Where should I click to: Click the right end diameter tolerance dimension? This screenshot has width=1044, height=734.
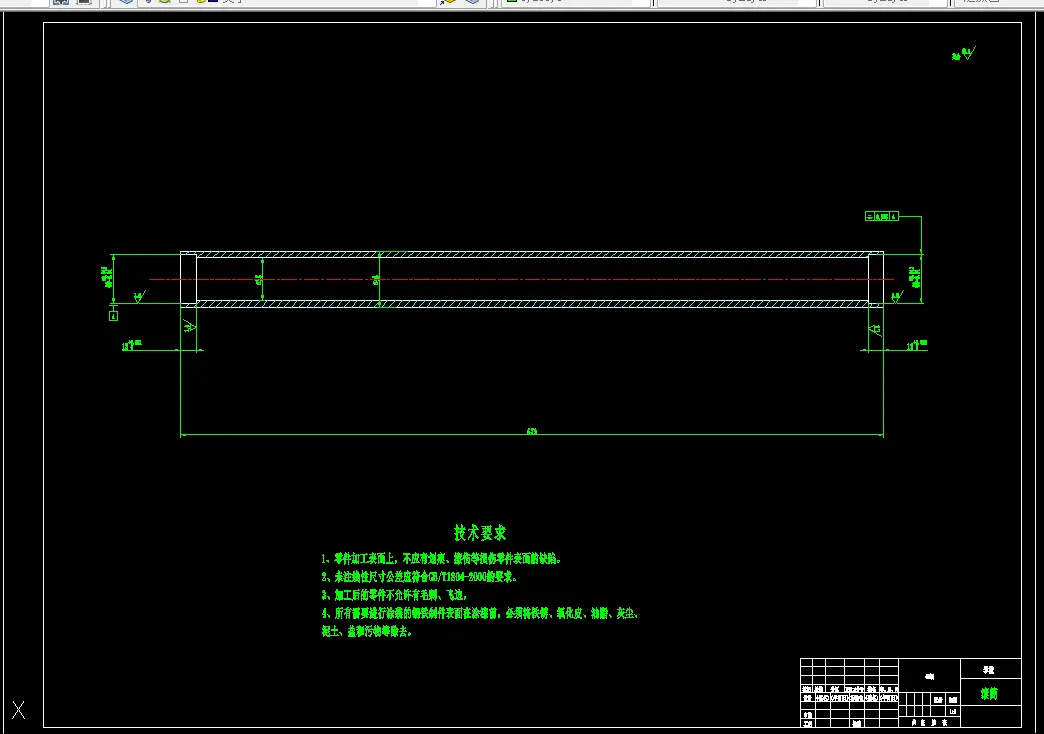click(915, 277)
